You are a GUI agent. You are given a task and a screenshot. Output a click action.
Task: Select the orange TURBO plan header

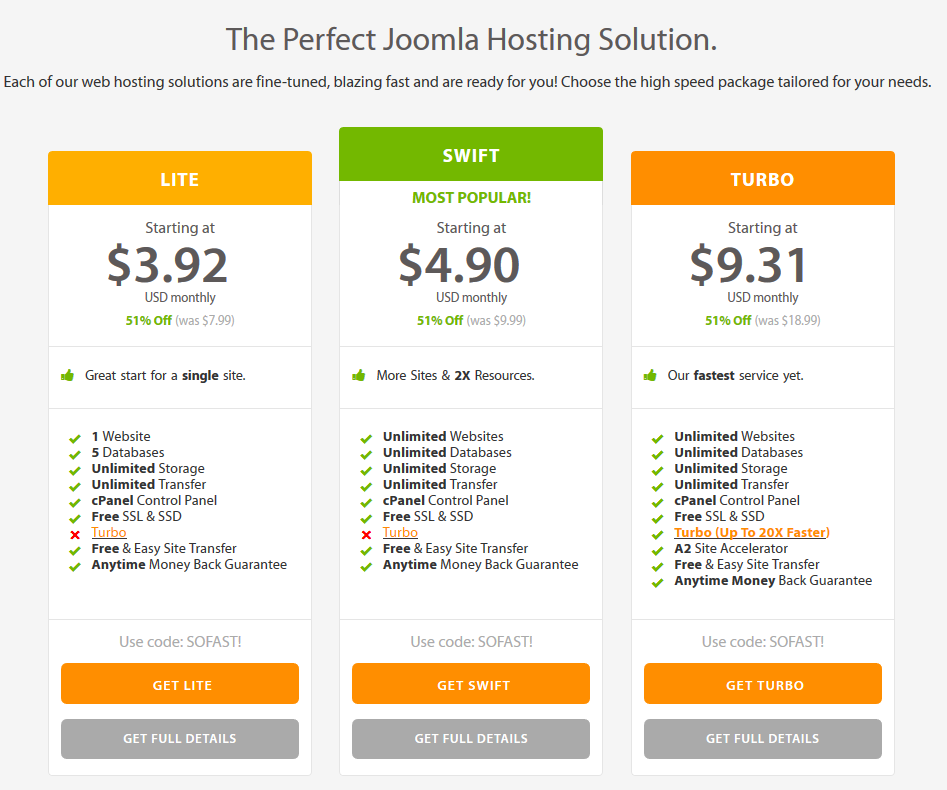(x=763, y=178)
